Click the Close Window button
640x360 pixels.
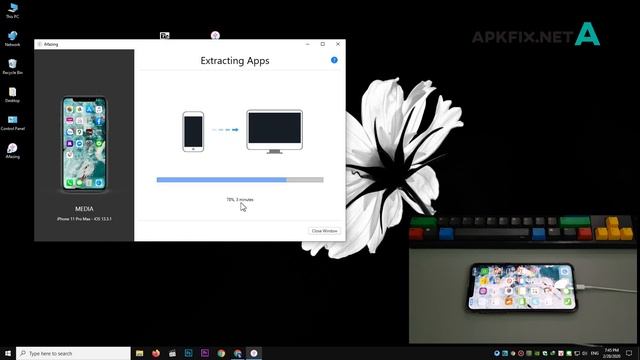tap(324, 231)
